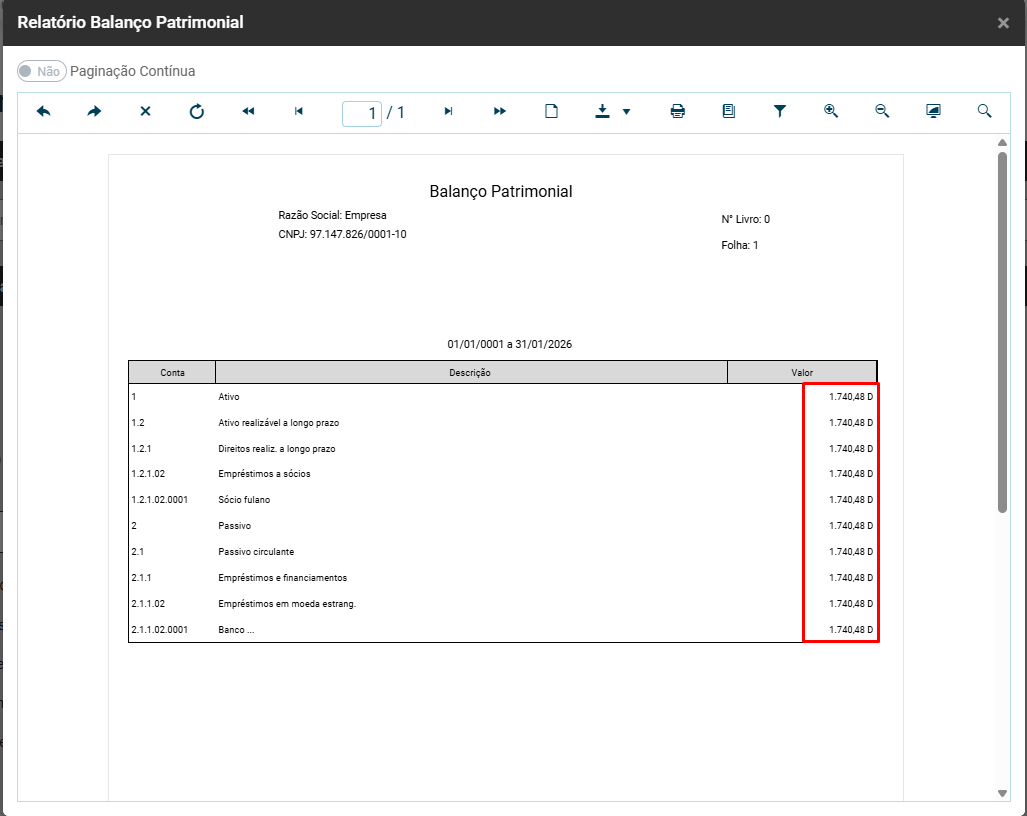Viewport: 1027px width, 816px height.
Task: Click the 'Empréstimos e financiamentos' description
Action: [x=282, y=578]
